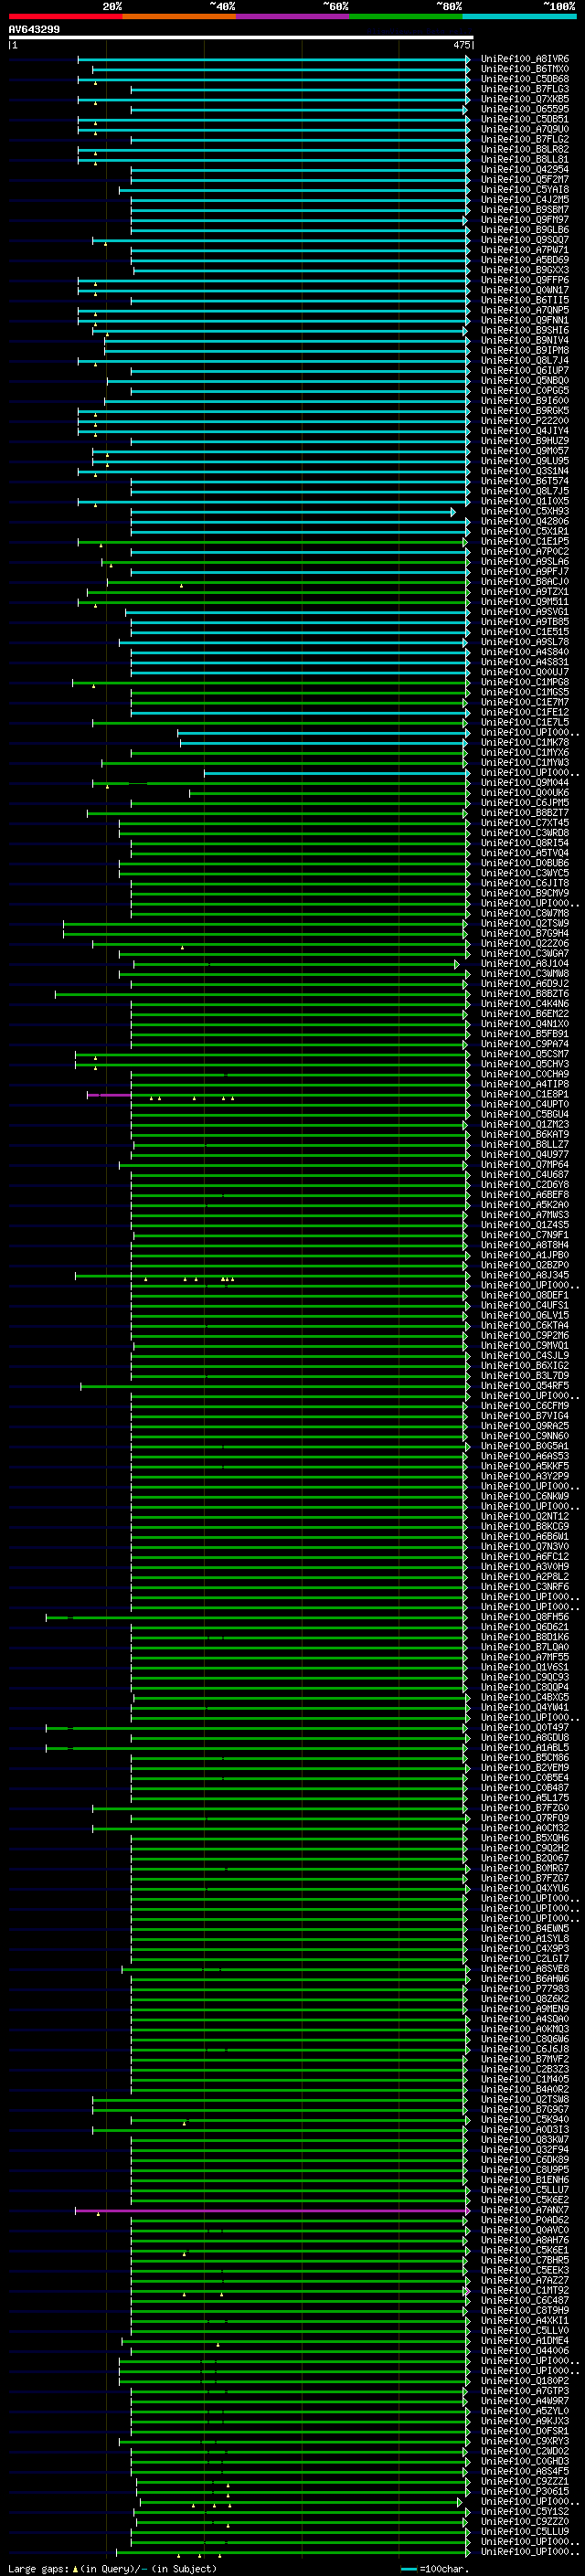Click hit label UniRef100_Q9FFP6
Image resolution: width=585 pixels, height=2576 pixels.
(x=525, y=280)
